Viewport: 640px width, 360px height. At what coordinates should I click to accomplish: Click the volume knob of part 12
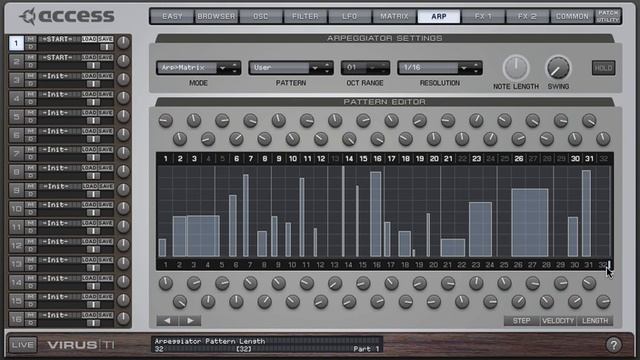tap(123, 245)
